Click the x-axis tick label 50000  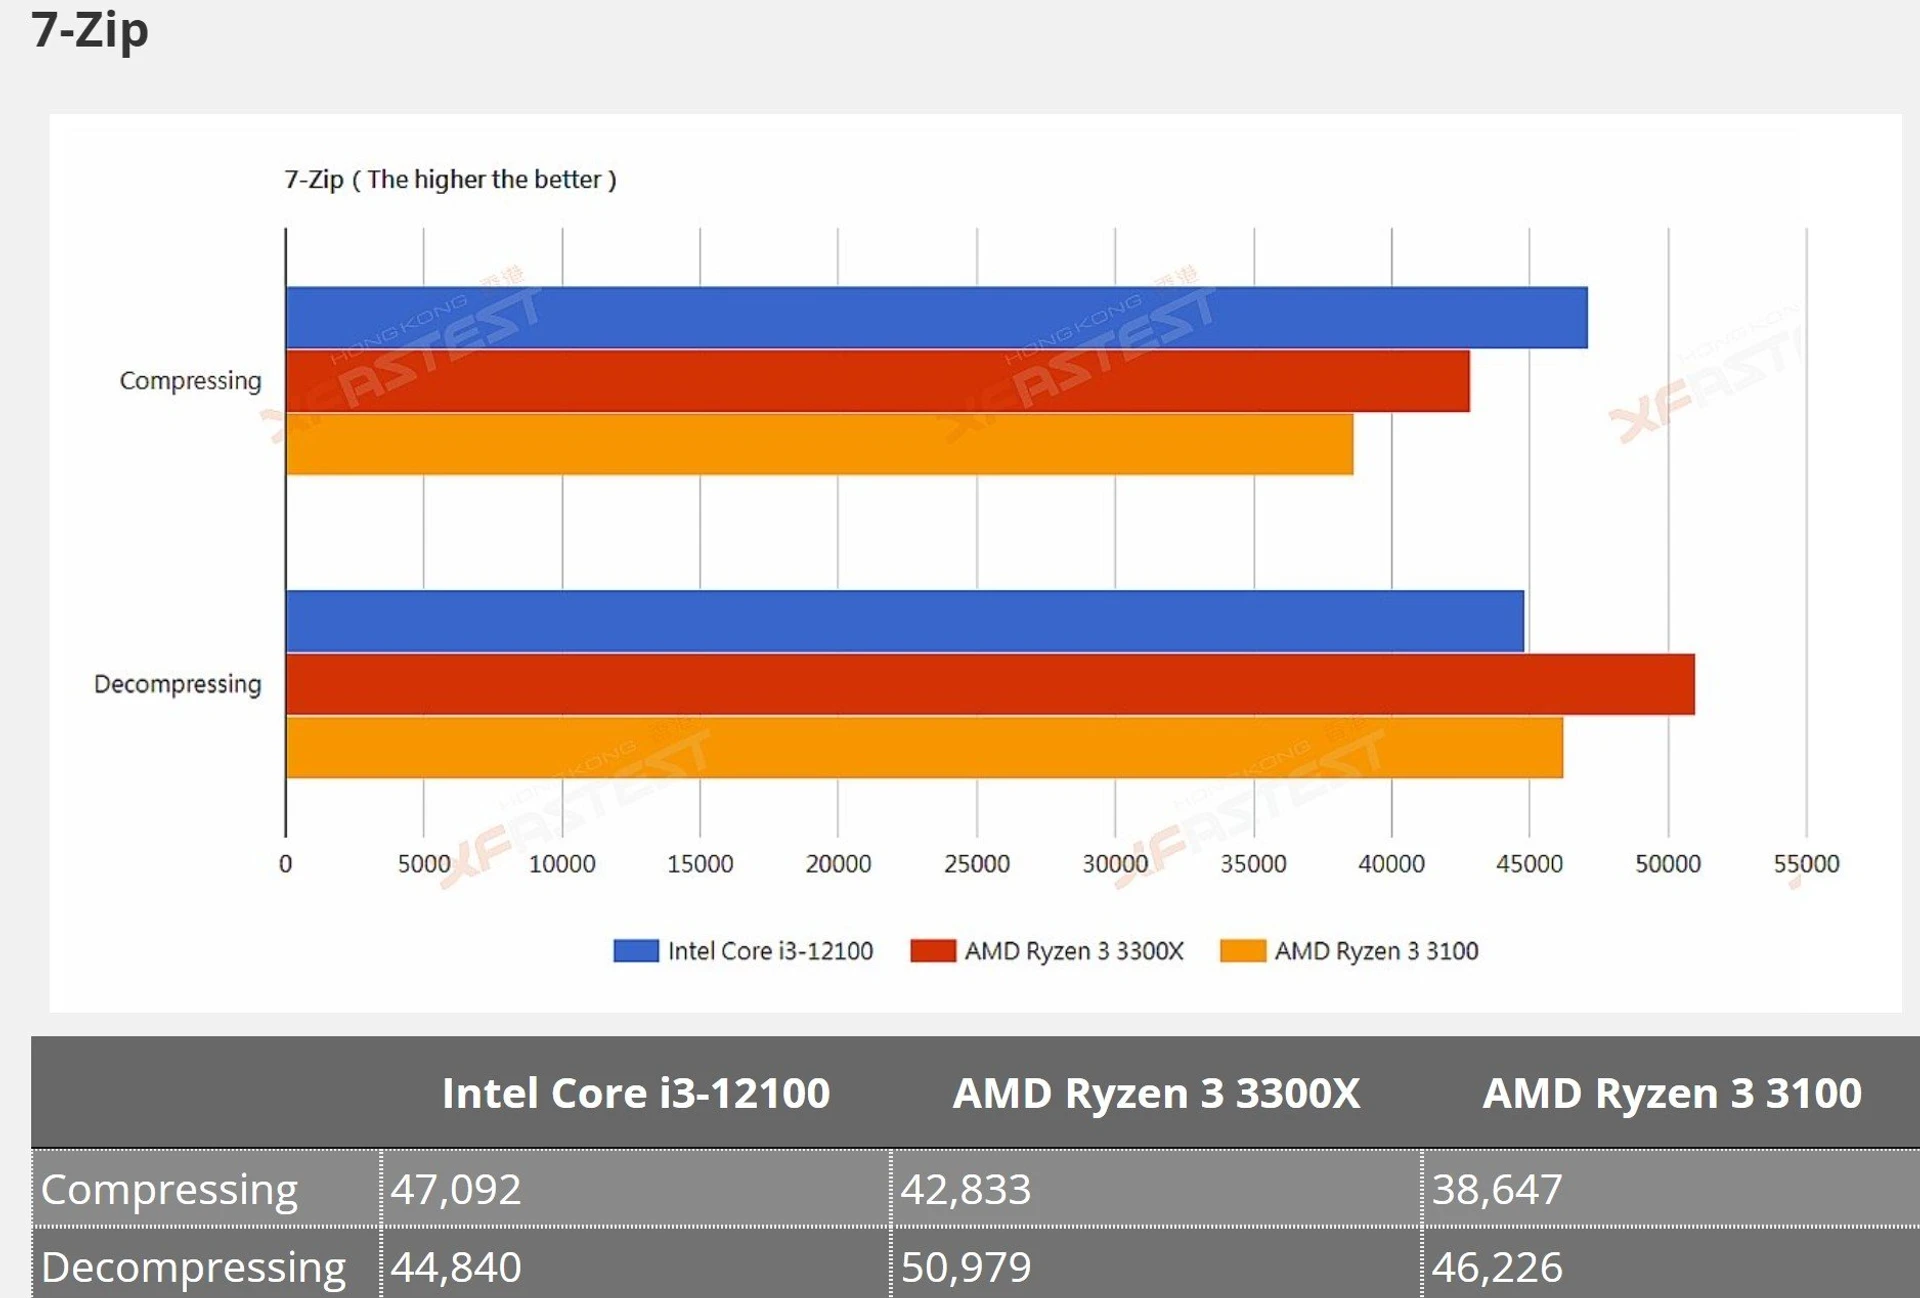point(1668,864)
